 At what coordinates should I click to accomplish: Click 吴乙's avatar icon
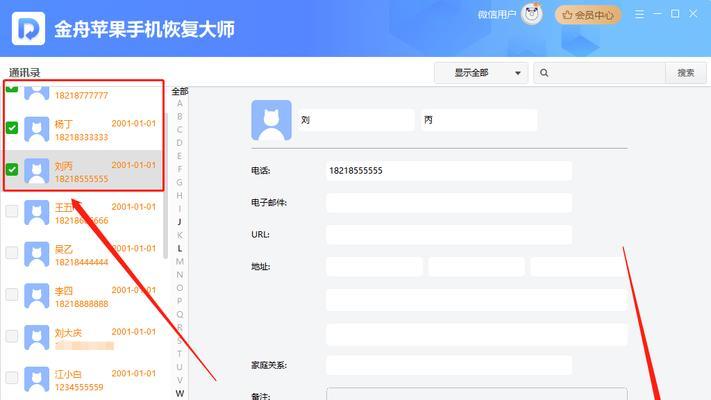[x=37, y=254]
